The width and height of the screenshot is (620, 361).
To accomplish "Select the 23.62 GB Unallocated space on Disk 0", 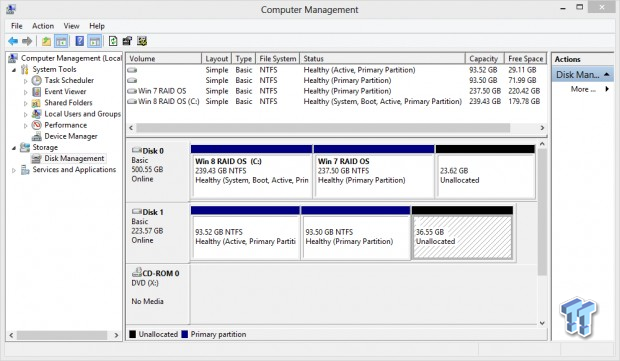I will (x=485, y=172).
